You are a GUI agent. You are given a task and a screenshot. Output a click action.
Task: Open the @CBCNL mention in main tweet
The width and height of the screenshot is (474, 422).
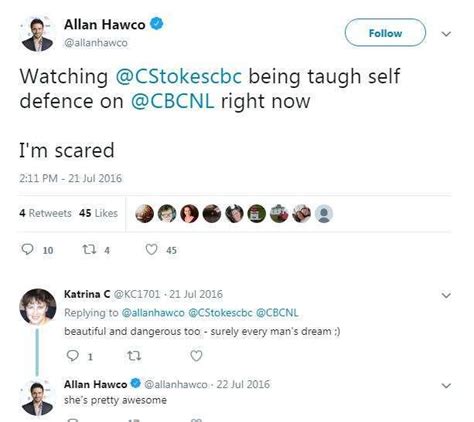(x=172, y=101)
